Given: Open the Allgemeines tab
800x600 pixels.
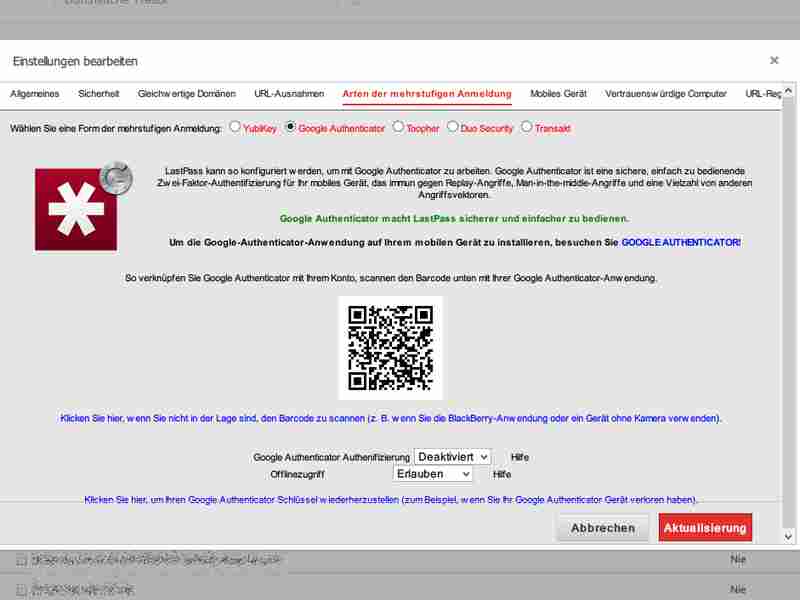Looking at the screenshot, I should 35,94.
